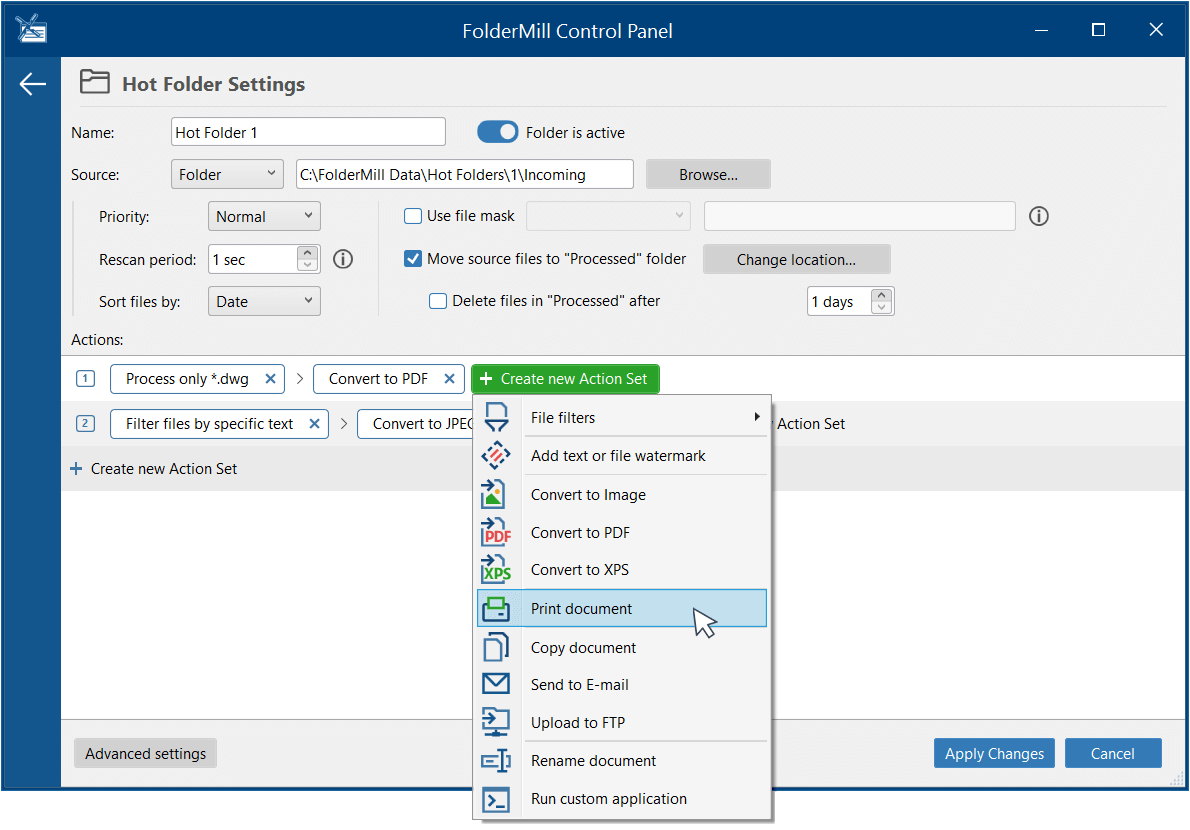Click the Rescan period '1 sec' field
The height and width of the screenshot is (830, 1190).
(x=253, y=259)
